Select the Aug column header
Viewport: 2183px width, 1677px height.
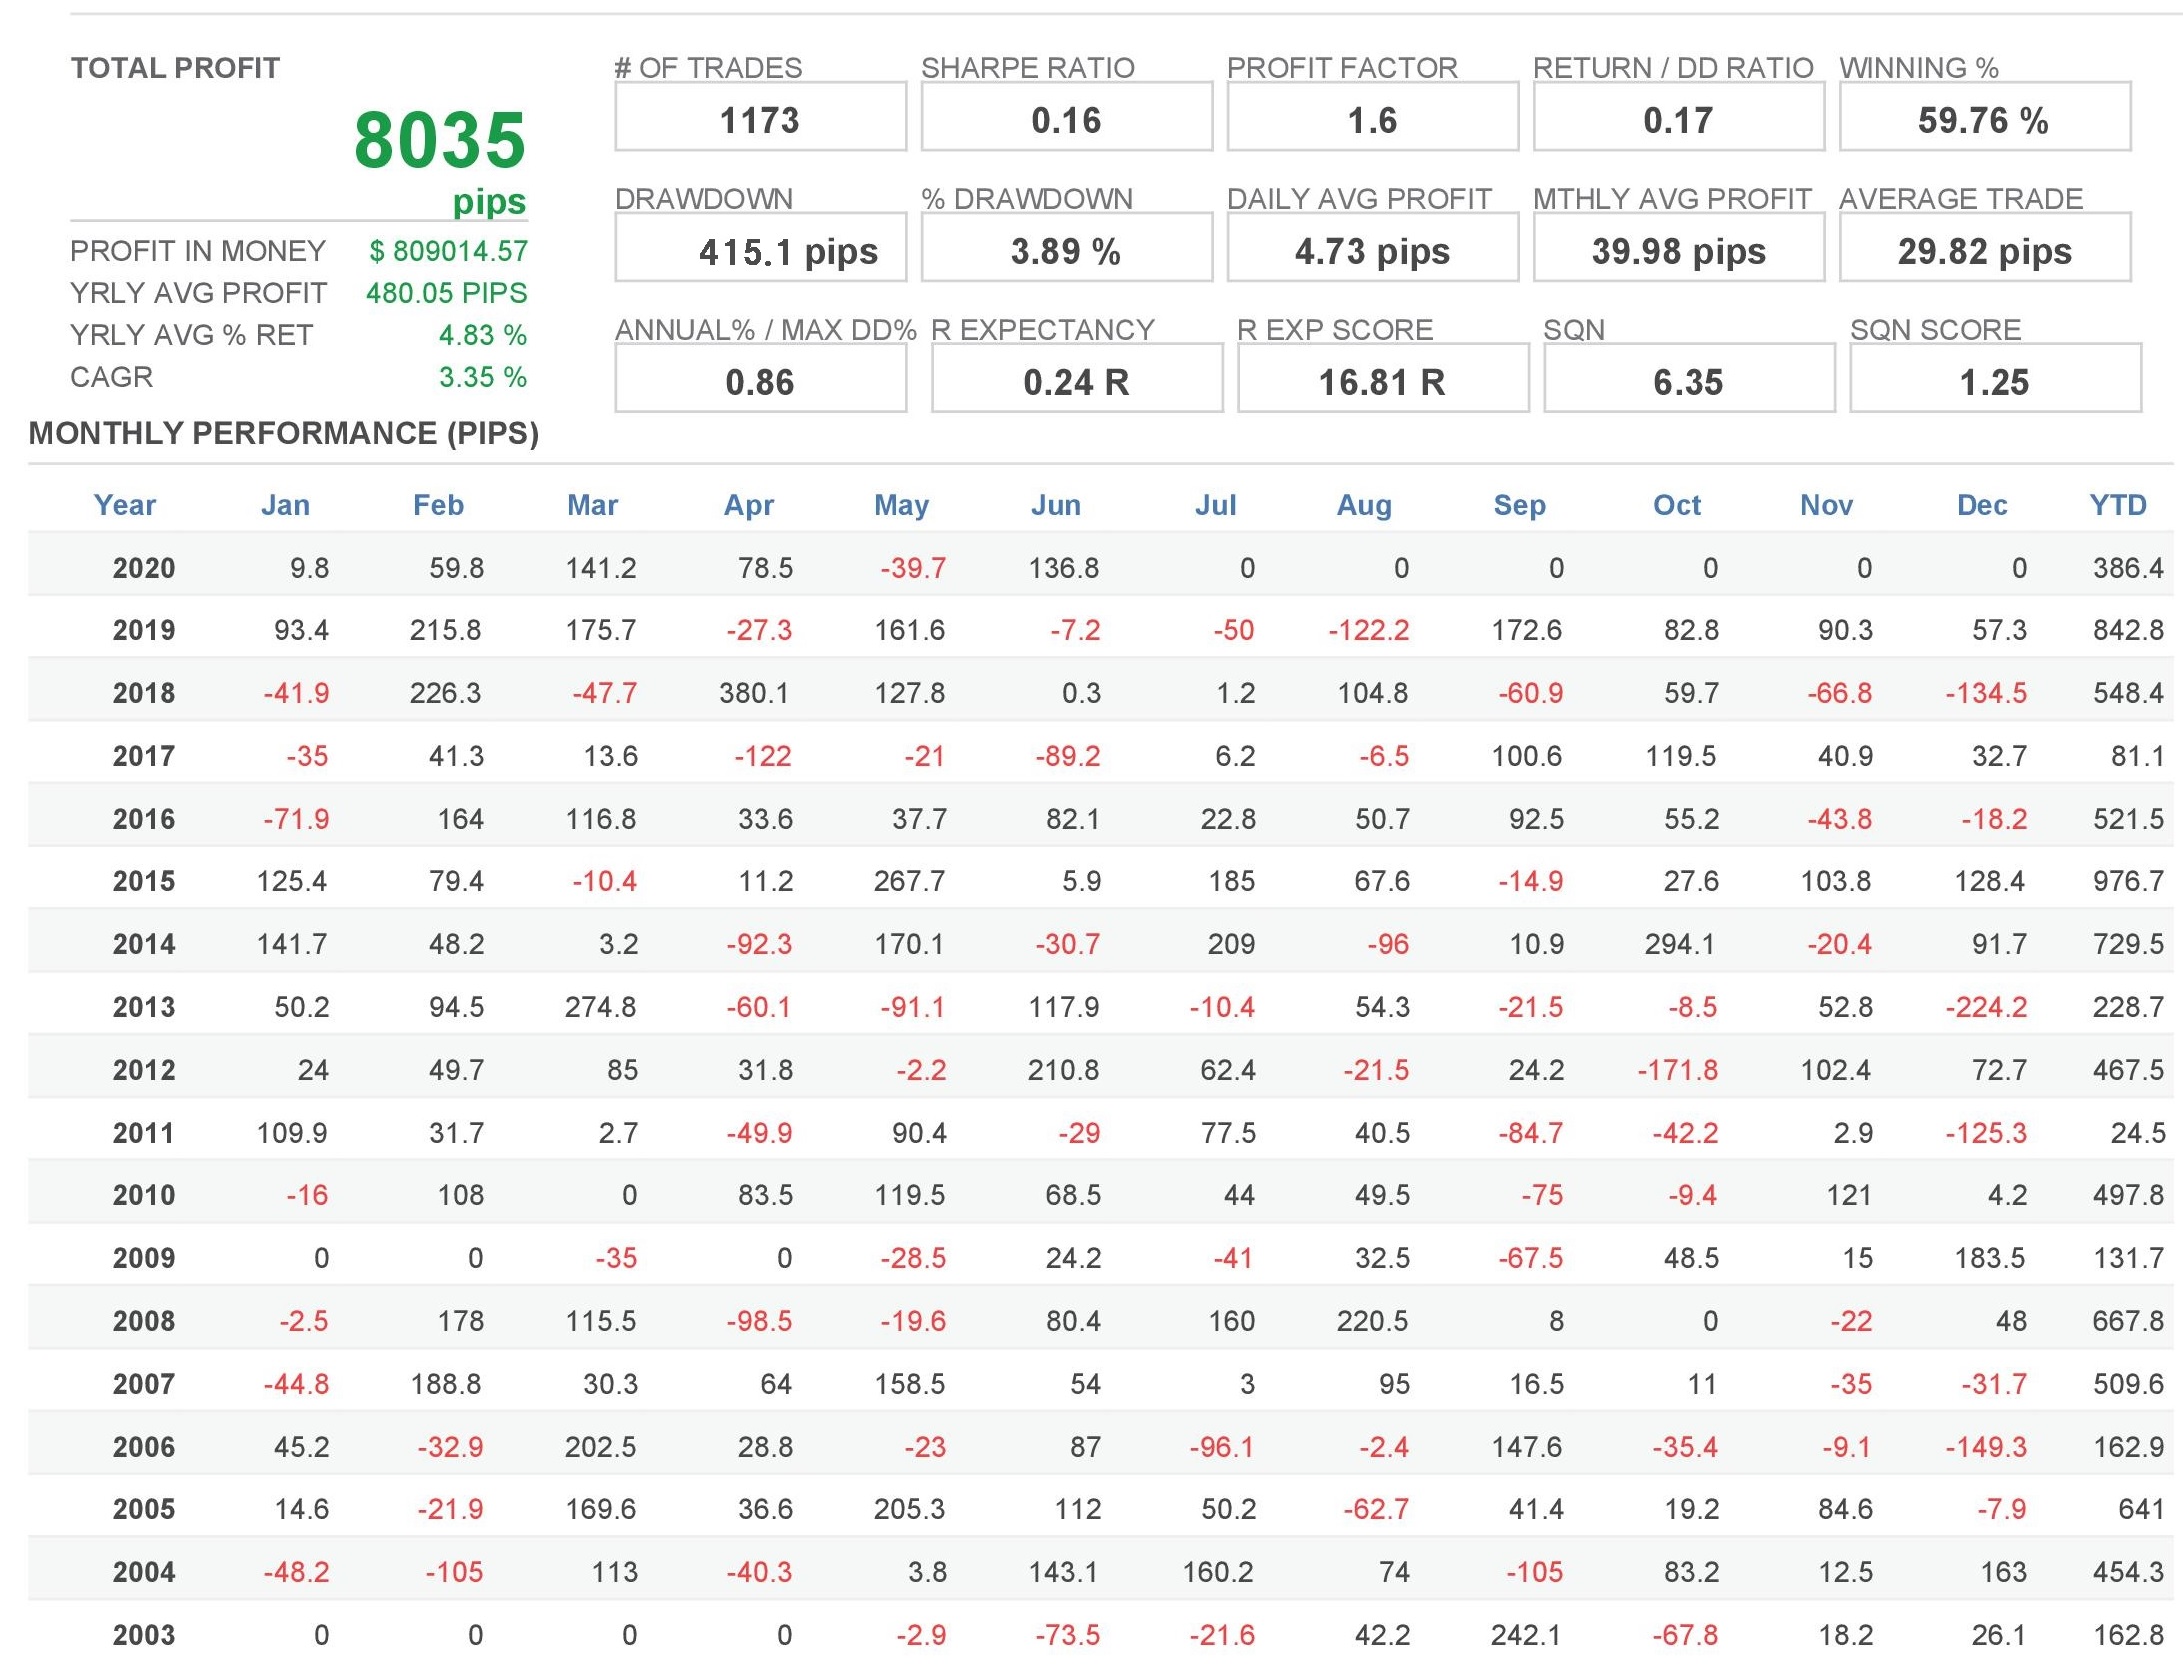1364,505
